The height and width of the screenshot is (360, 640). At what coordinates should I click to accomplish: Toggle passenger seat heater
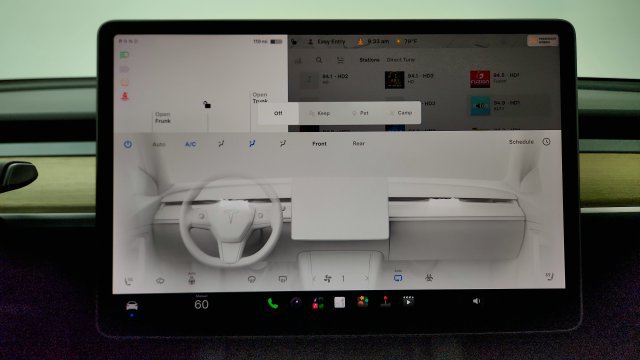click(549, 276)
